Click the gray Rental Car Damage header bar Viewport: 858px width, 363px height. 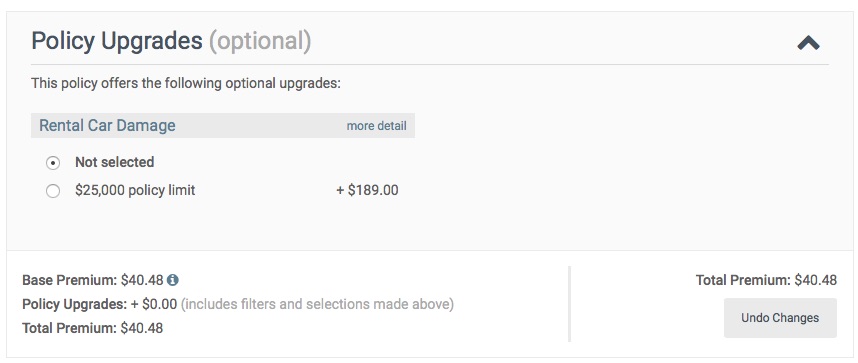click(x=223, y=125)
